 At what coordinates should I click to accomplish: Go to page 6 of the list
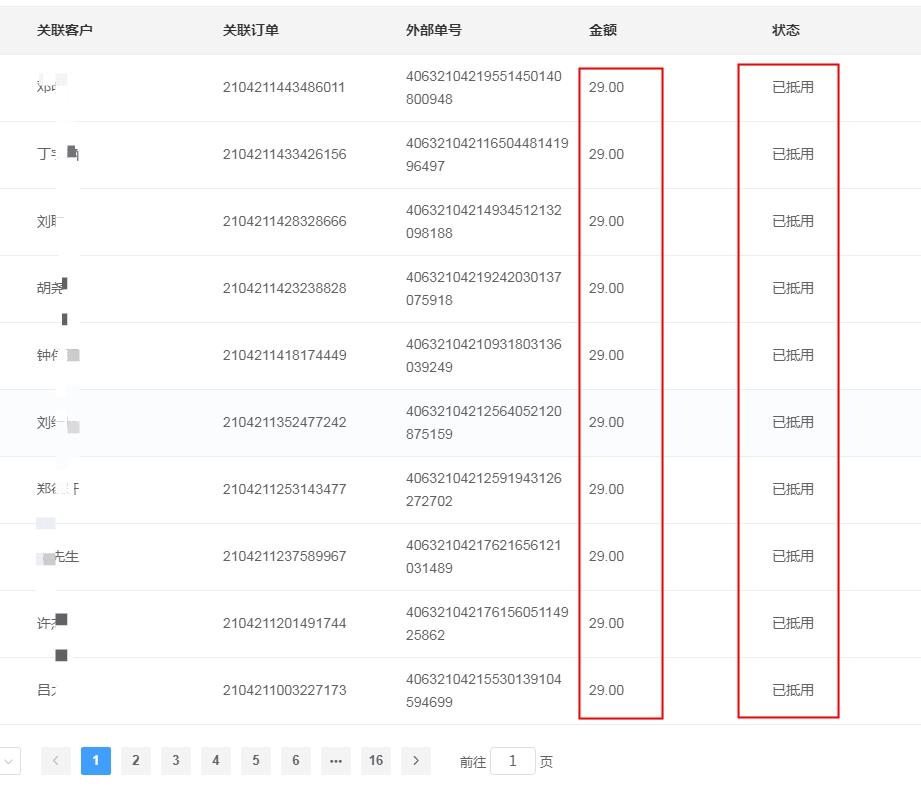pos(296,761)
